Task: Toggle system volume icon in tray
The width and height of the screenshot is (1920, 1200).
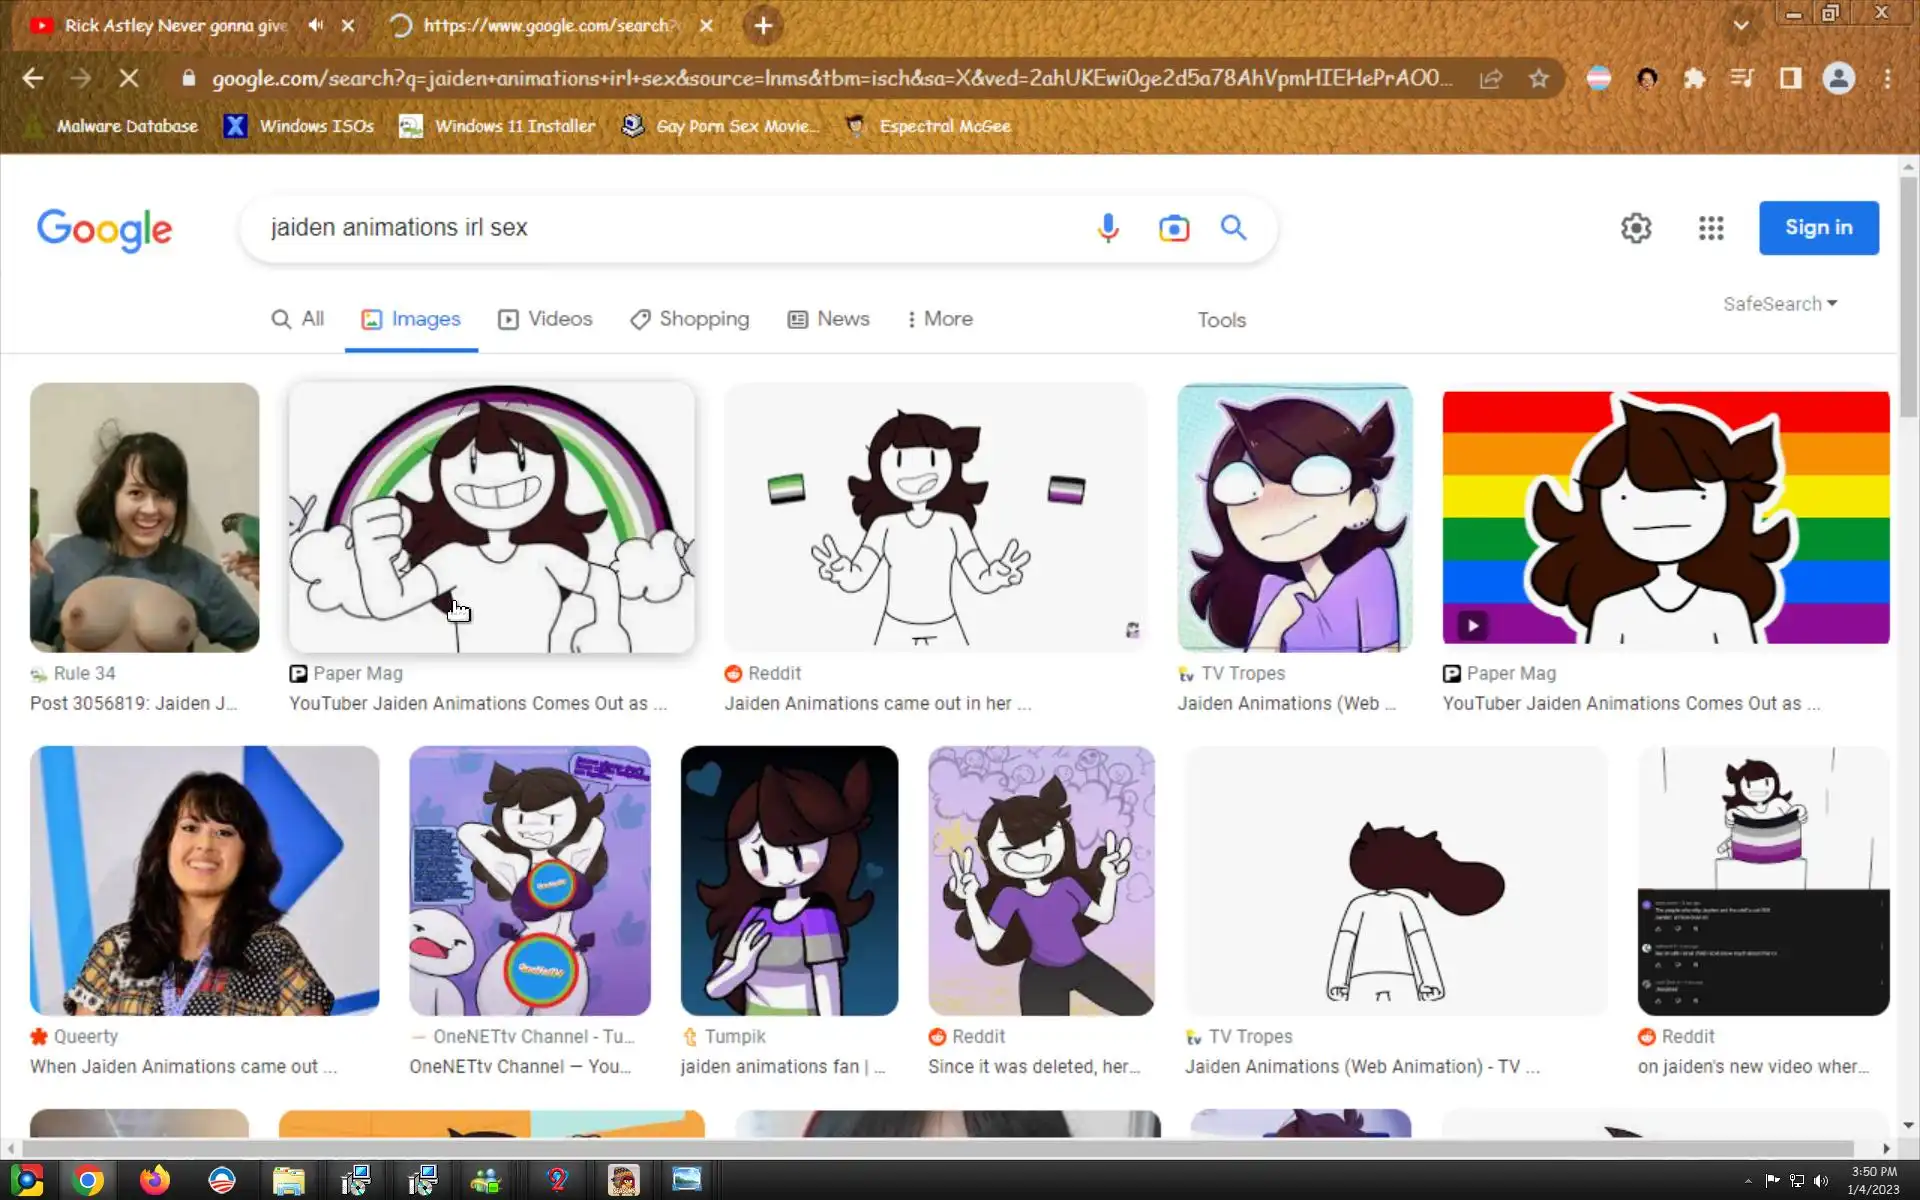Action: point(1821,1181)
